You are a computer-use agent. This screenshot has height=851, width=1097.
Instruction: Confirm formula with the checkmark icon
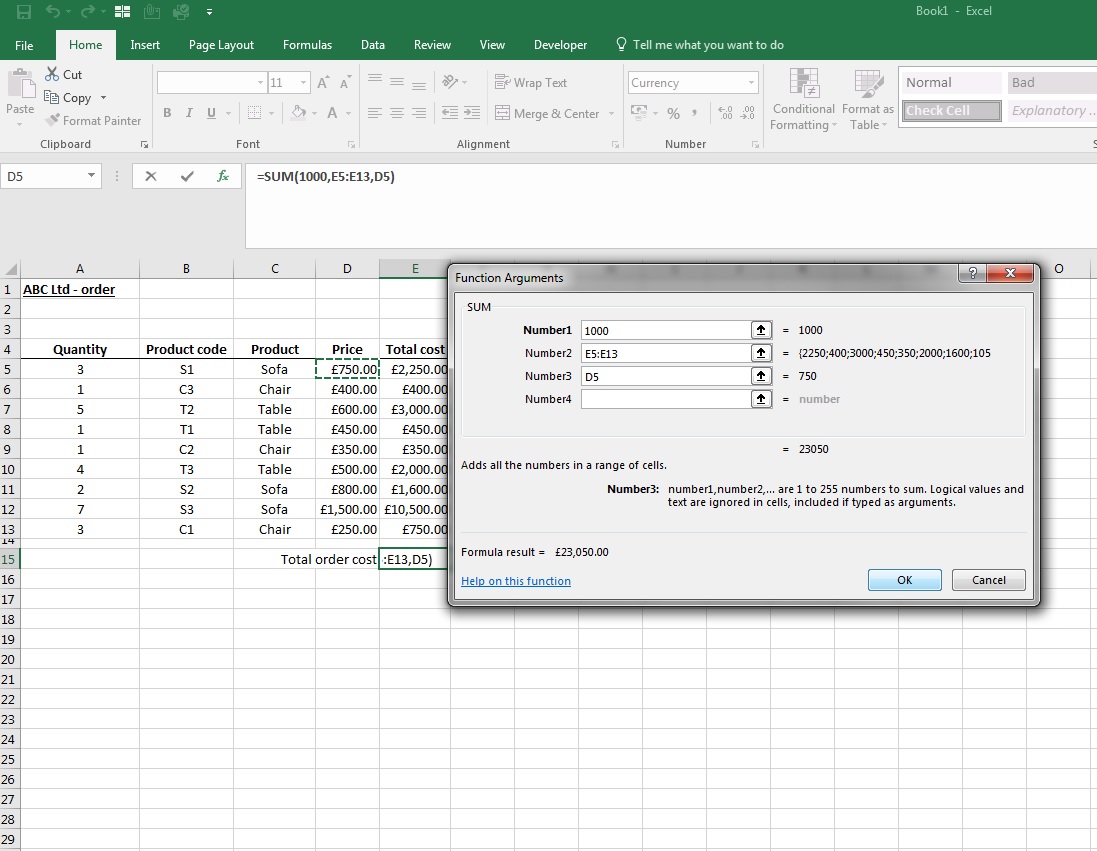click(x=187, y=176)
